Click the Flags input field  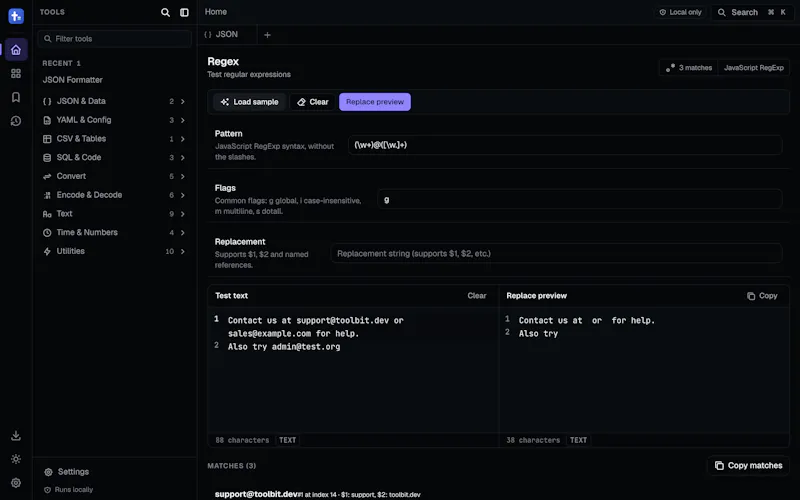580,199
